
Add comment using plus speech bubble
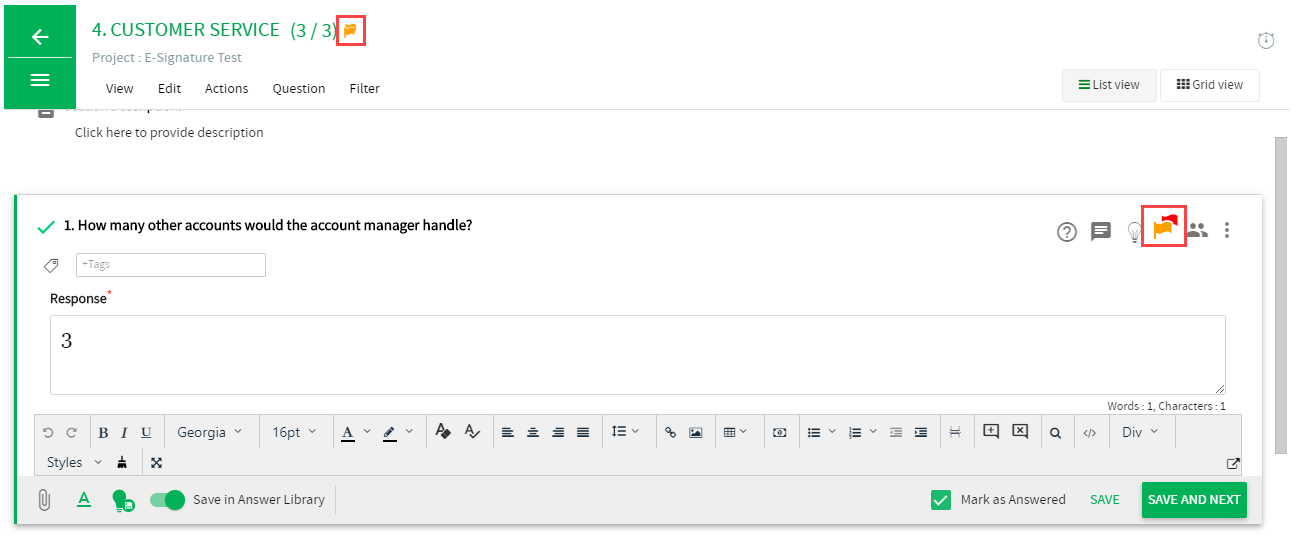pos(991,431)
